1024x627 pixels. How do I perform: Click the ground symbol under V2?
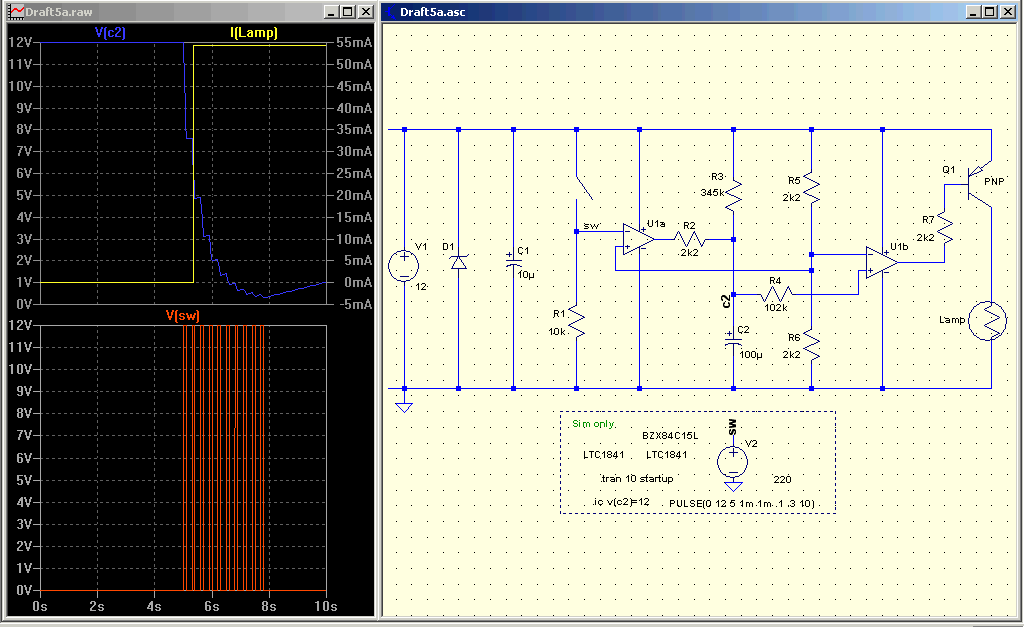coord(733,487)
